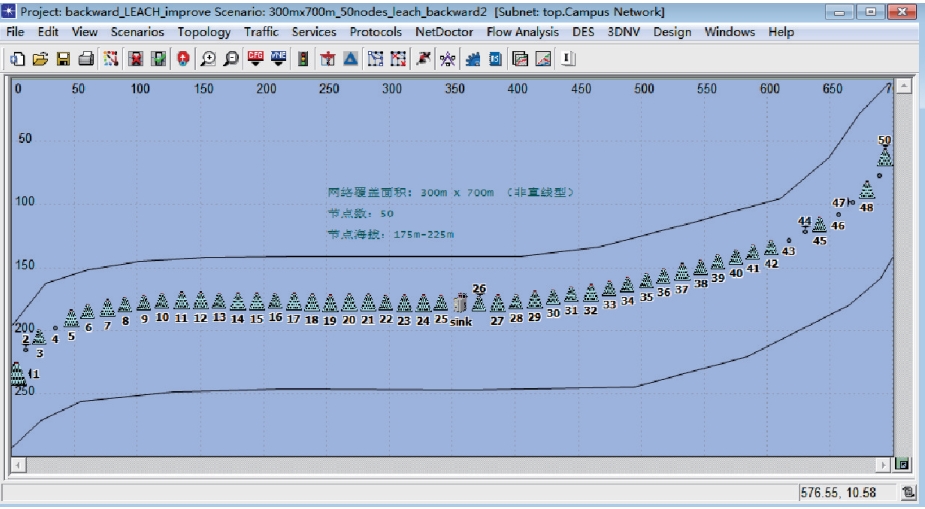Image resolution: width=925 pixels, height=509 pixels.
Task: Click the coordinates readout '576.55, 10.58'
Action: 838,492
